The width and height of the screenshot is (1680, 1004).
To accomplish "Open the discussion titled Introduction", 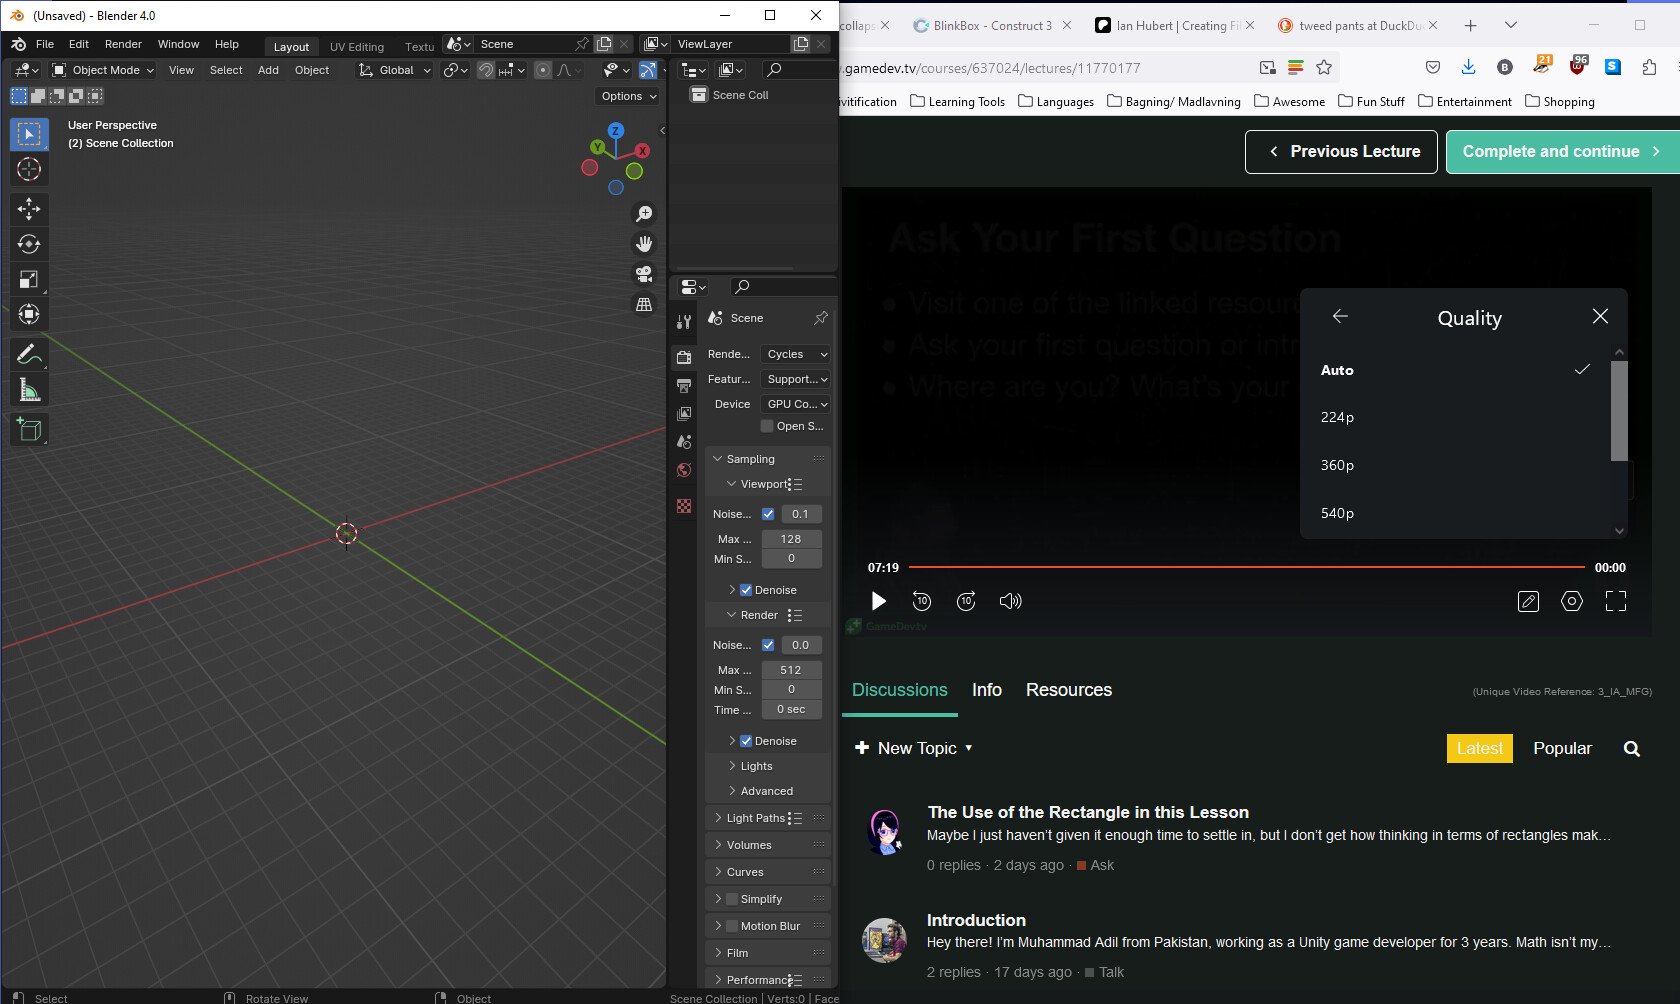I will 976,920.
